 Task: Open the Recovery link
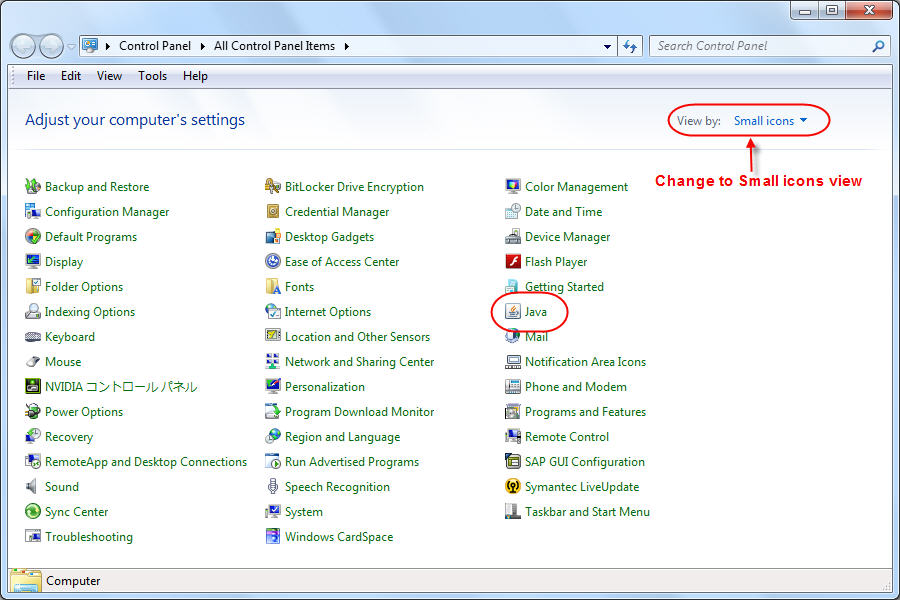coord(68,437)
